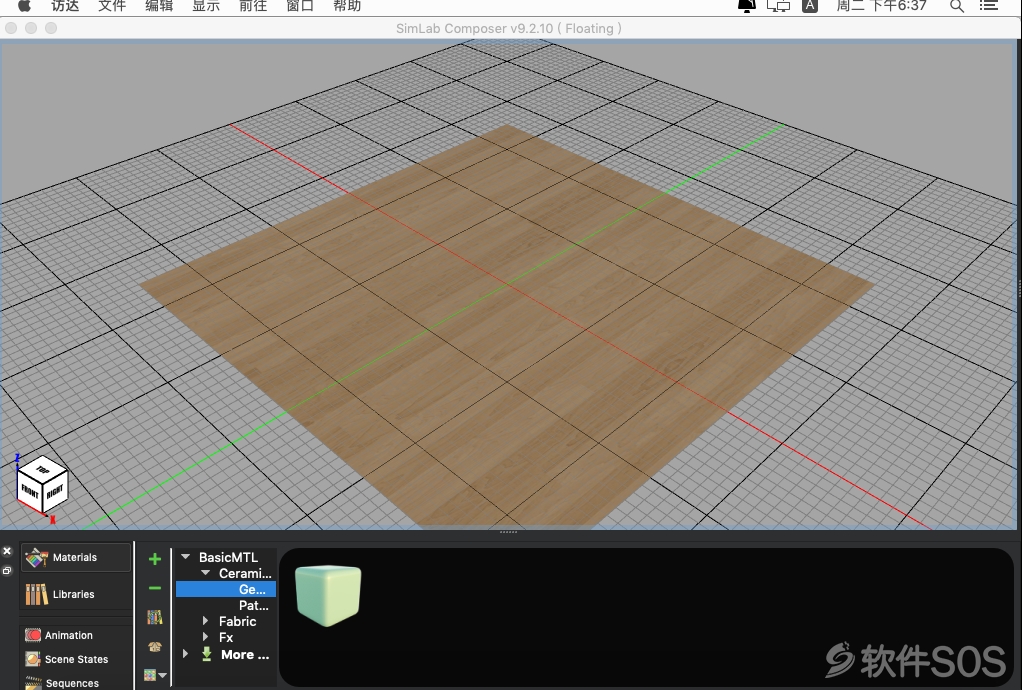1022x690 pixels.
Task: Close the bottom dock panel
Action: click(x=7, y=551)
